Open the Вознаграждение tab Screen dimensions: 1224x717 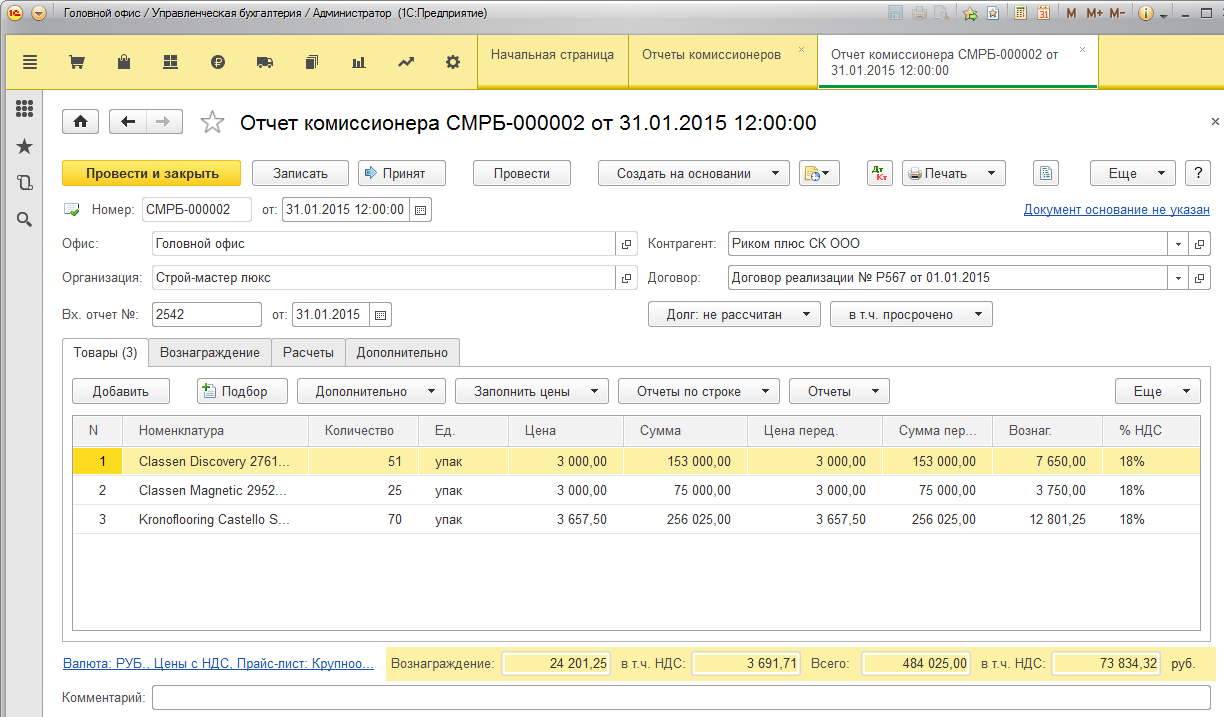click(x=210, y=352)
